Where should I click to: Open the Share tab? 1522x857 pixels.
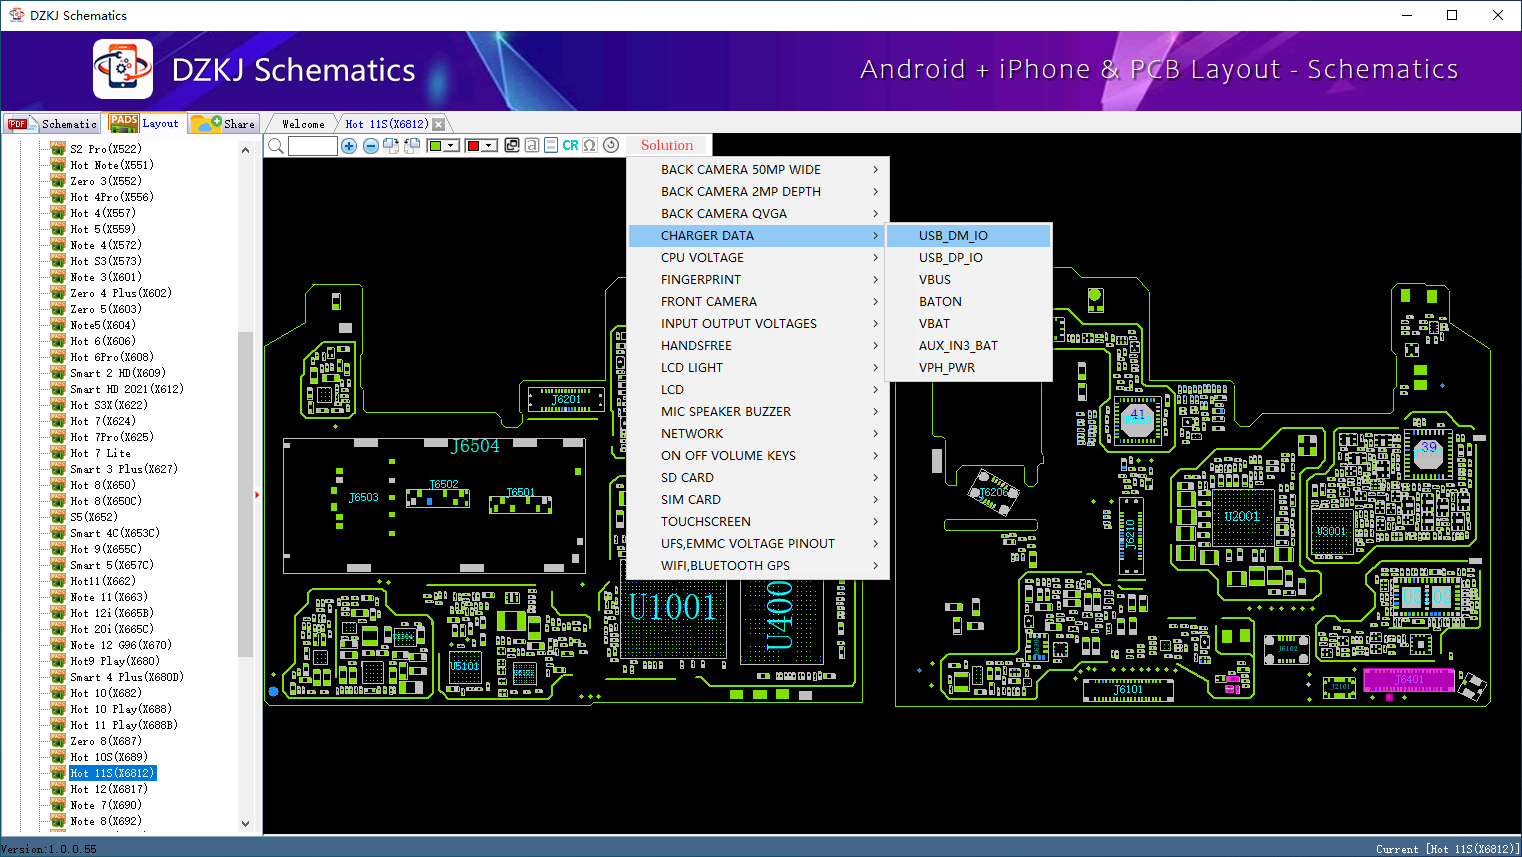225,124
